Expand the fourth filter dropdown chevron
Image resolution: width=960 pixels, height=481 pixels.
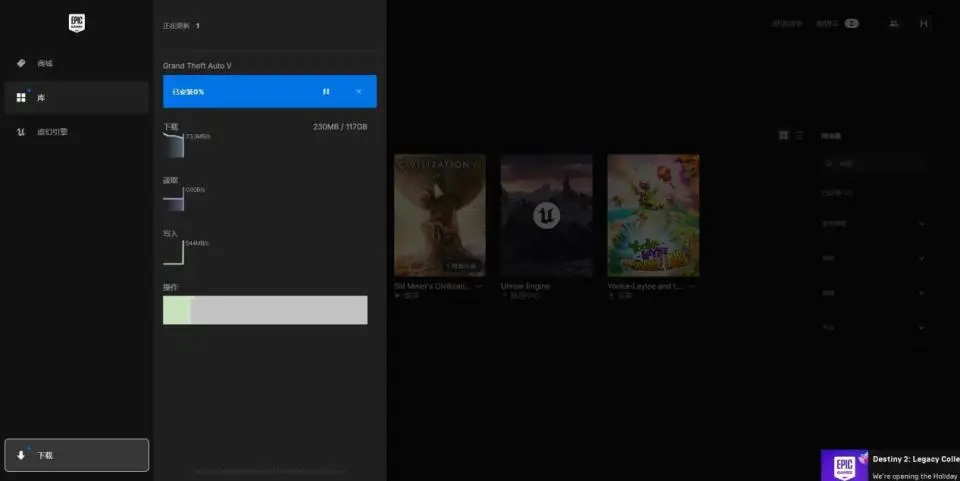921,327
